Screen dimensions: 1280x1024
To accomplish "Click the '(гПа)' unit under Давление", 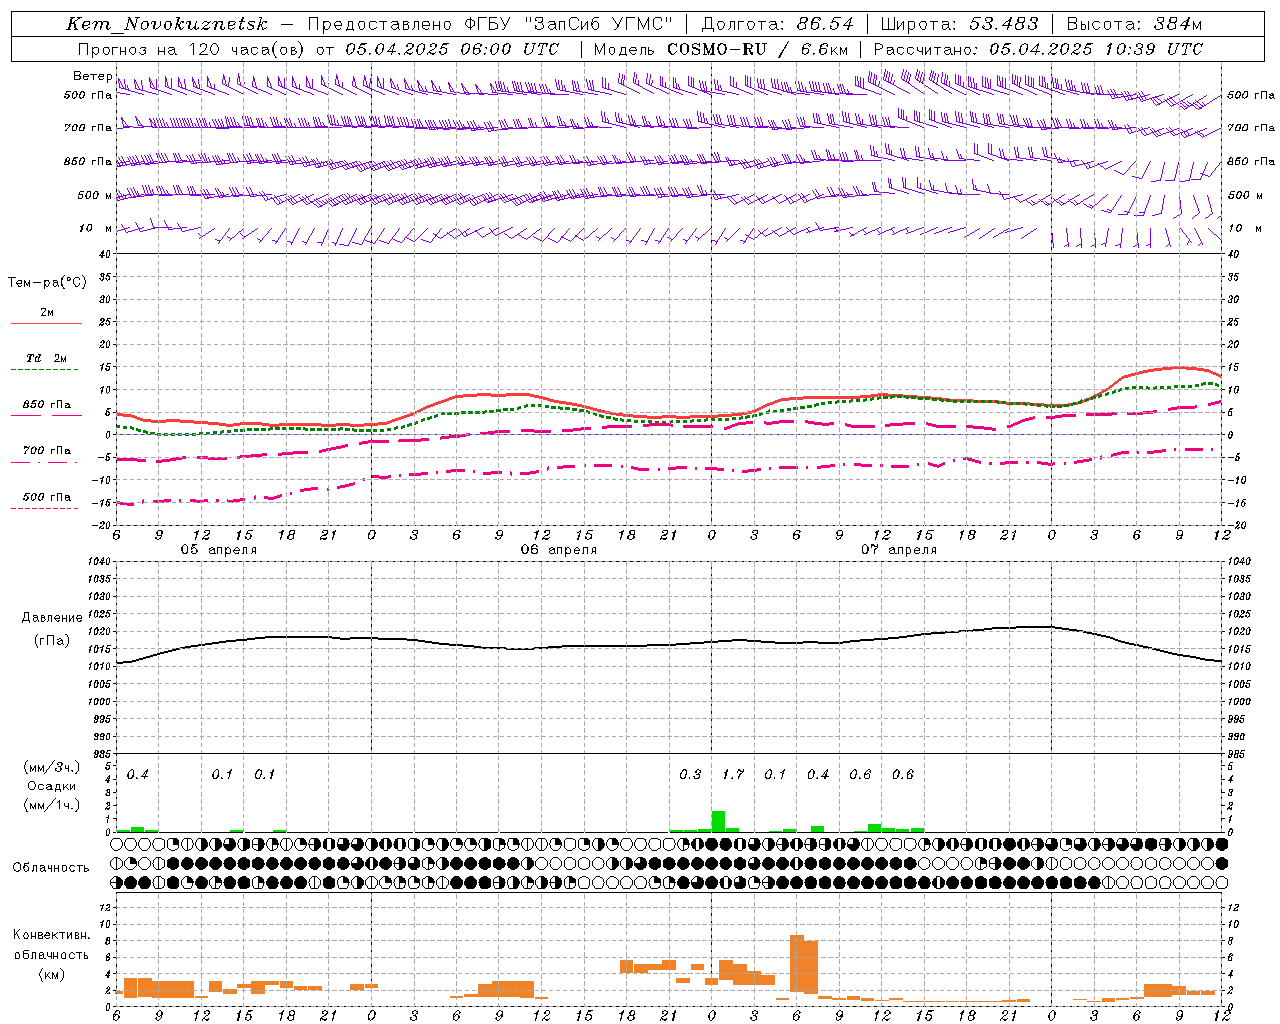I will click(52, 640).
